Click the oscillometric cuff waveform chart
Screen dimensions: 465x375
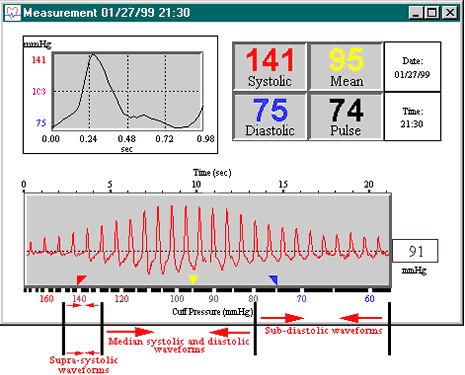click(207, 240)
